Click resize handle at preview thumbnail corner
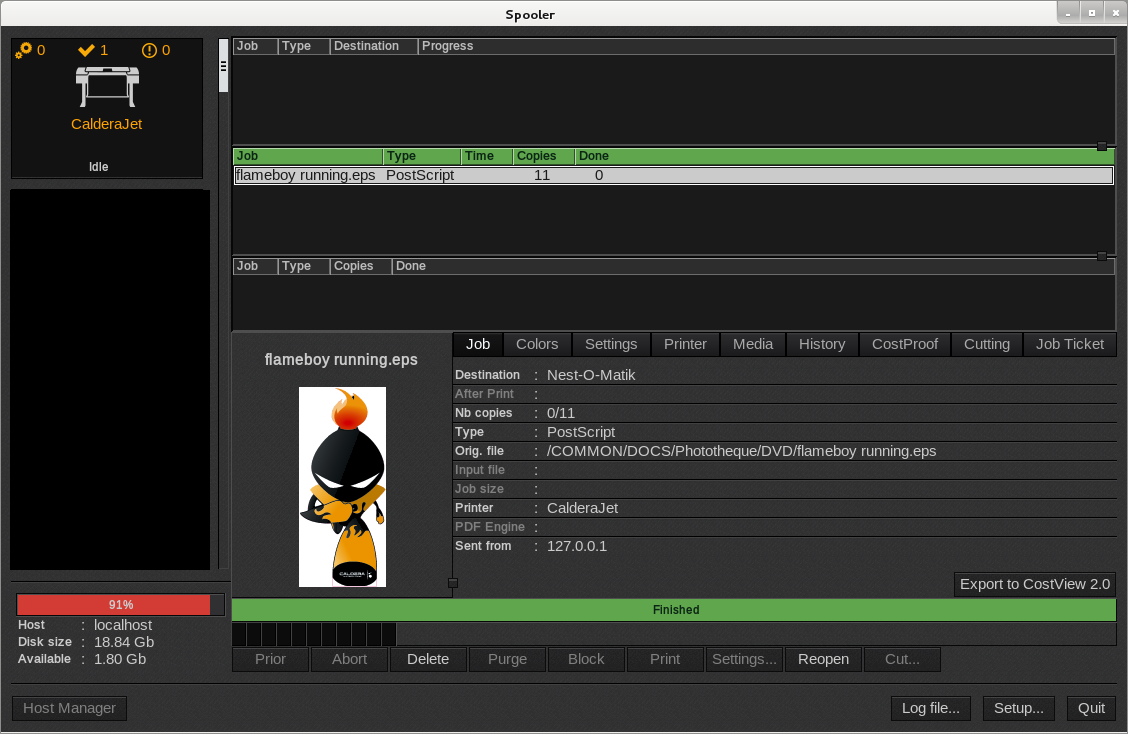The width and height of the screenshot is (1128, 734). pyautogui.click(x=452, y=583)
